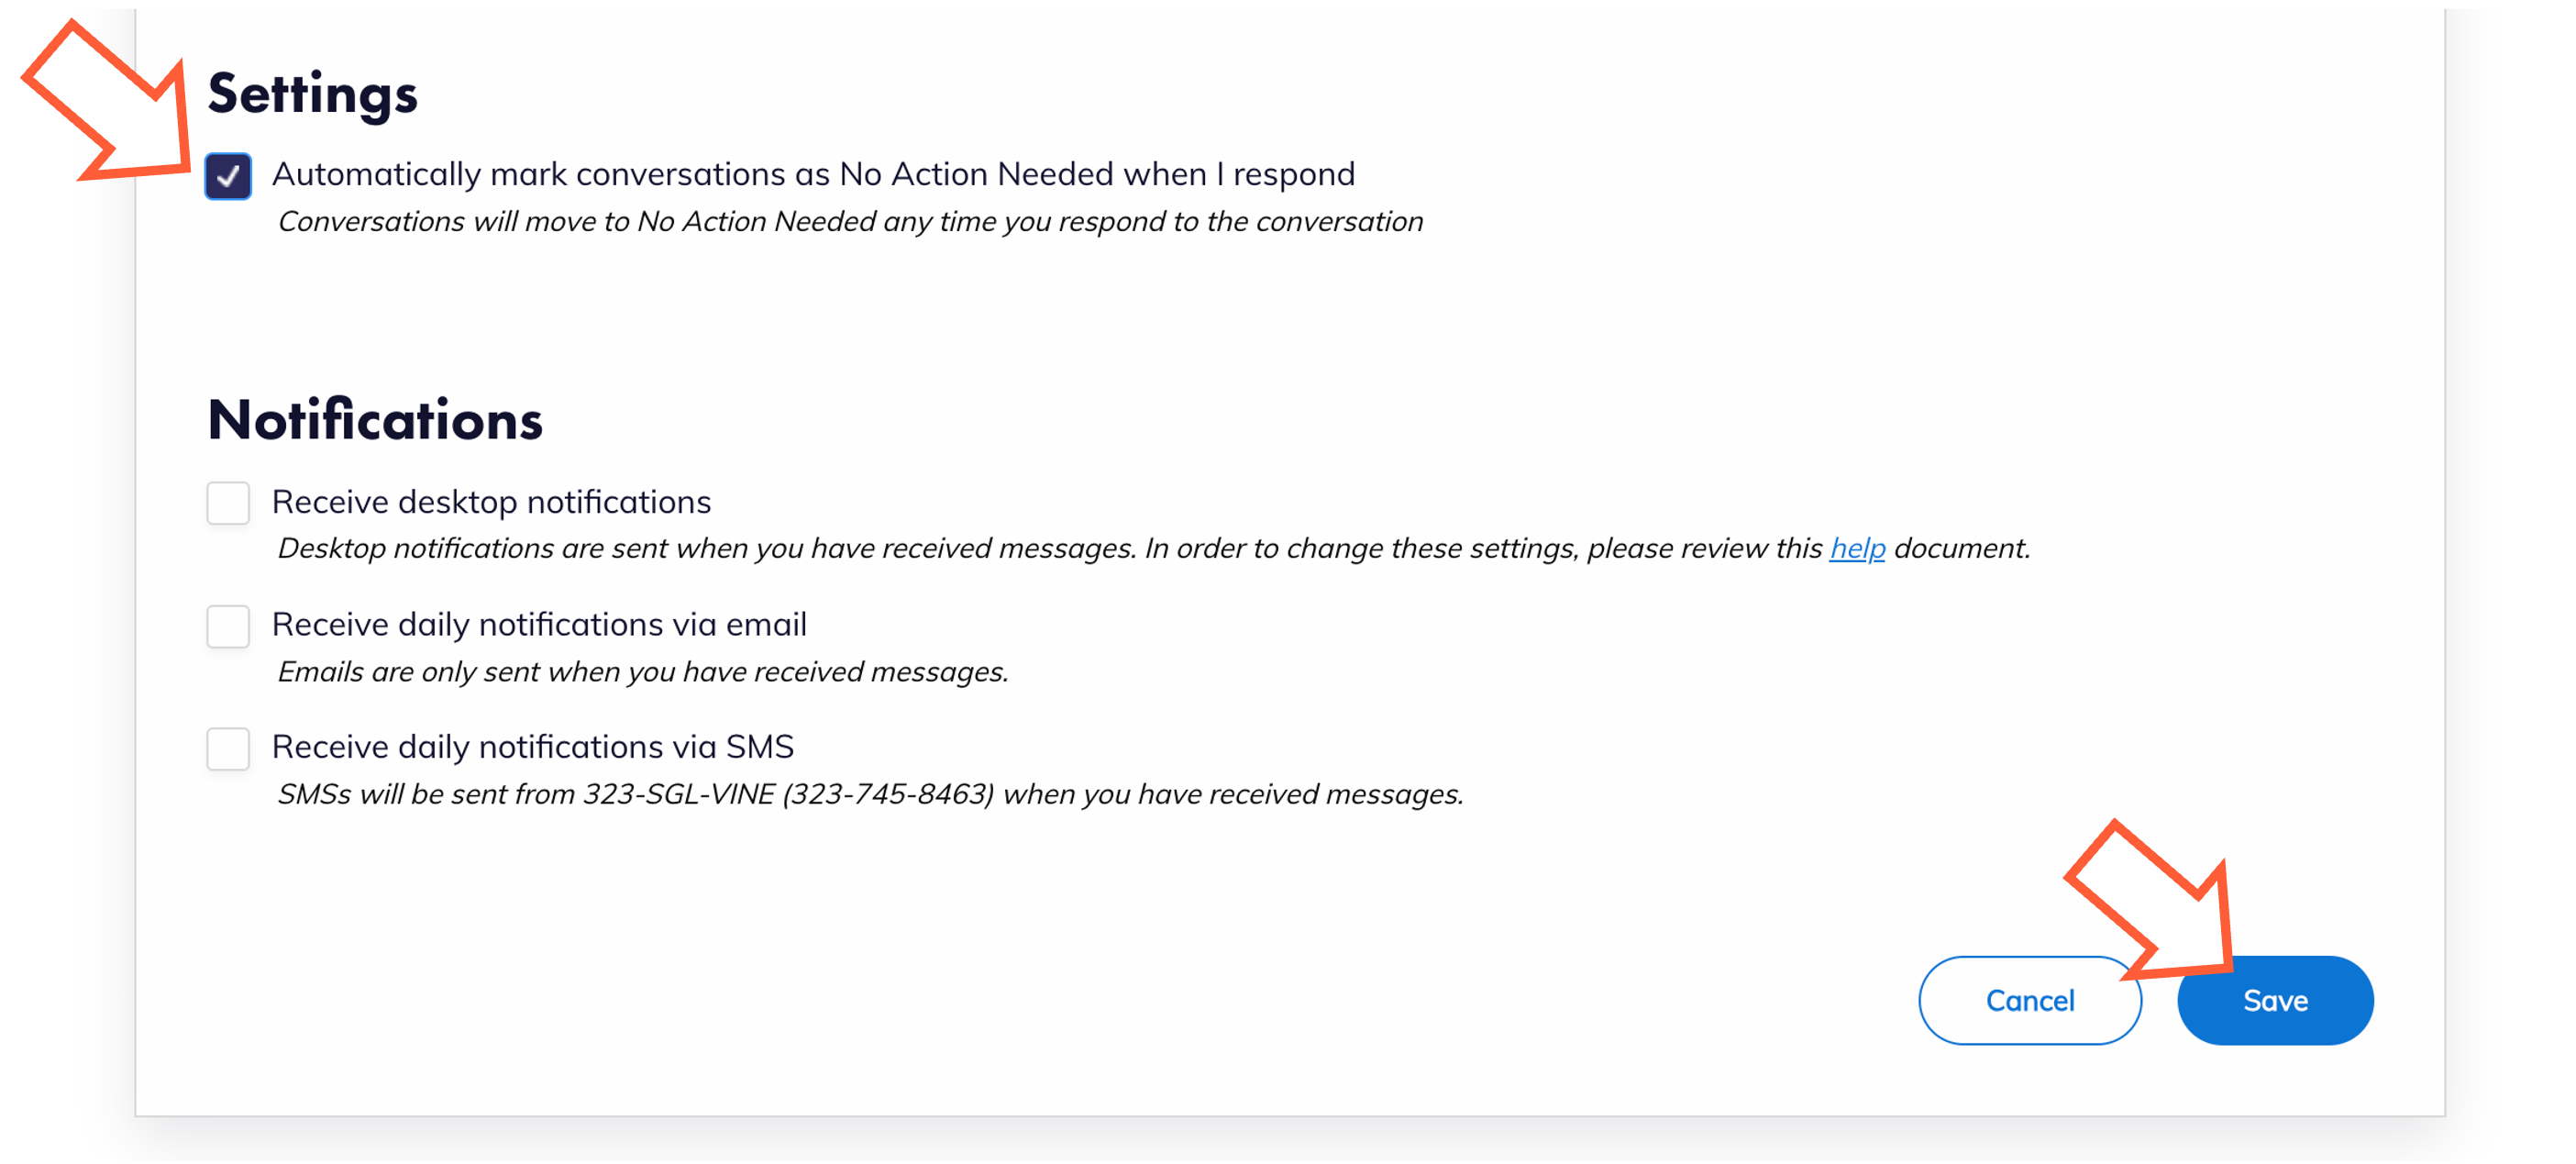Click the Settings heading

coord(313,94)
